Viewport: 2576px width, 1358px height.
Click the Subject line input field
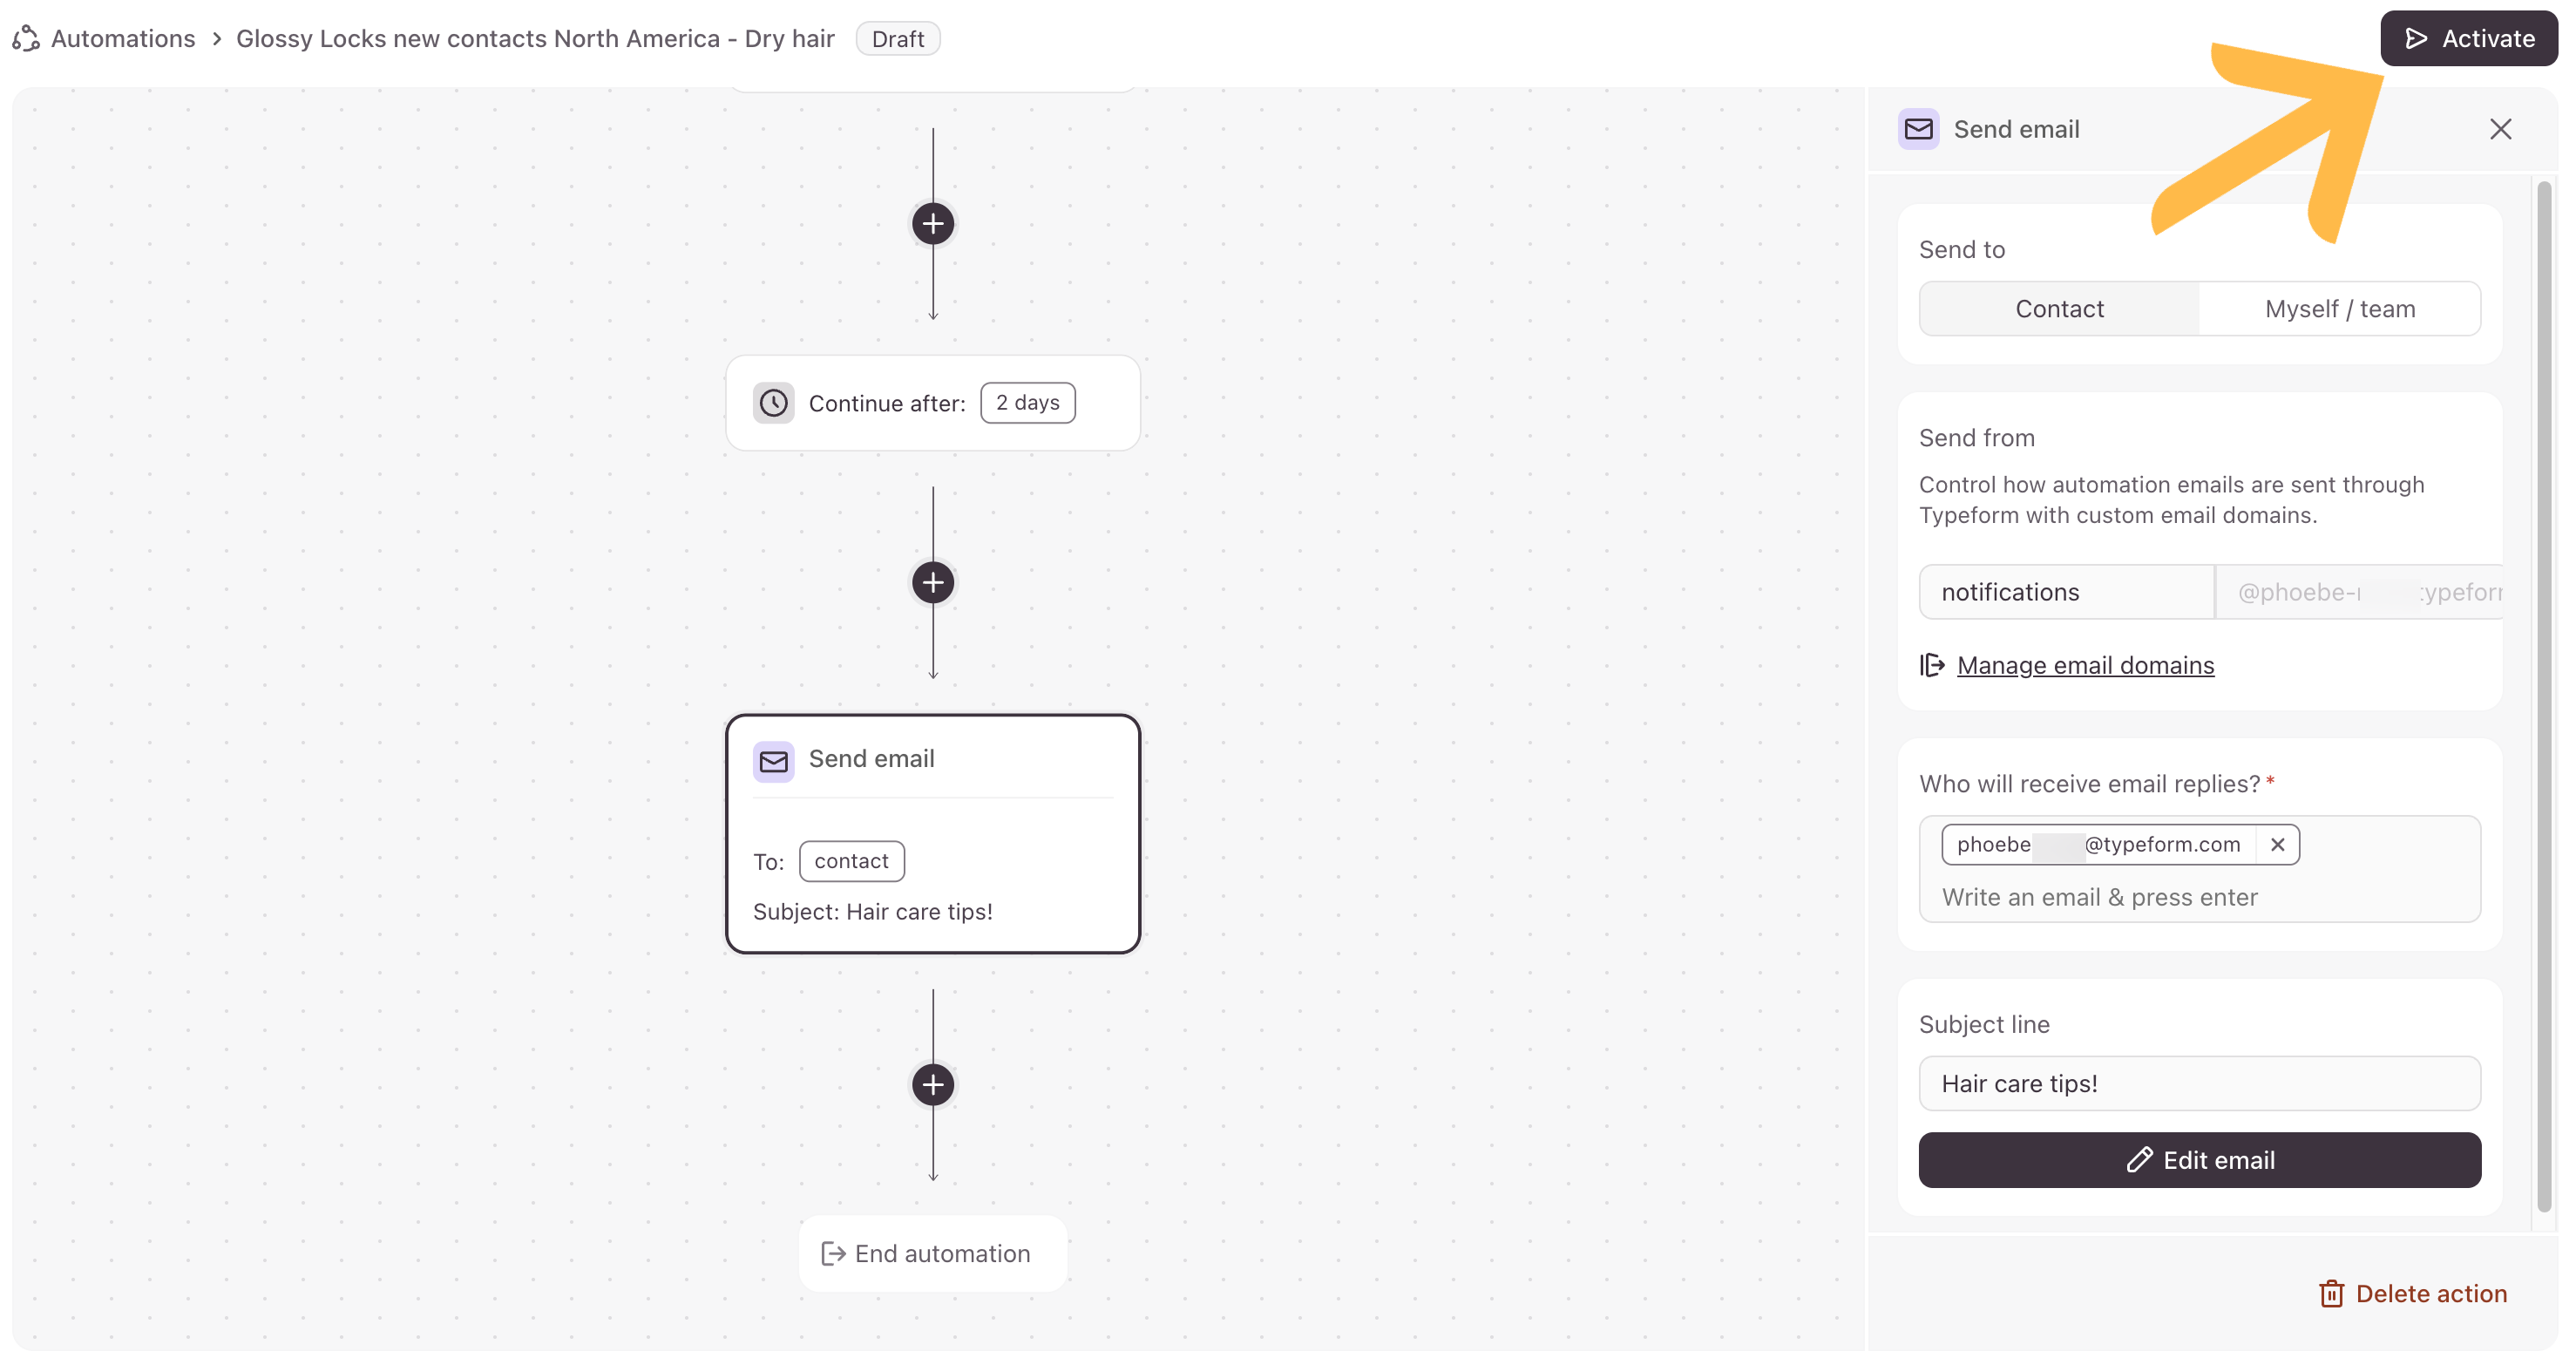coord(2199,1083)
